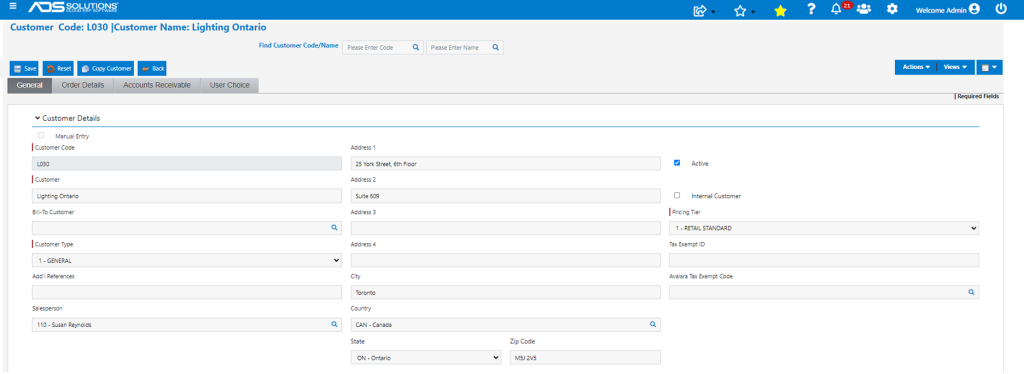Click the admin user profile icon

pyautogui.click(x=975, y=9)
